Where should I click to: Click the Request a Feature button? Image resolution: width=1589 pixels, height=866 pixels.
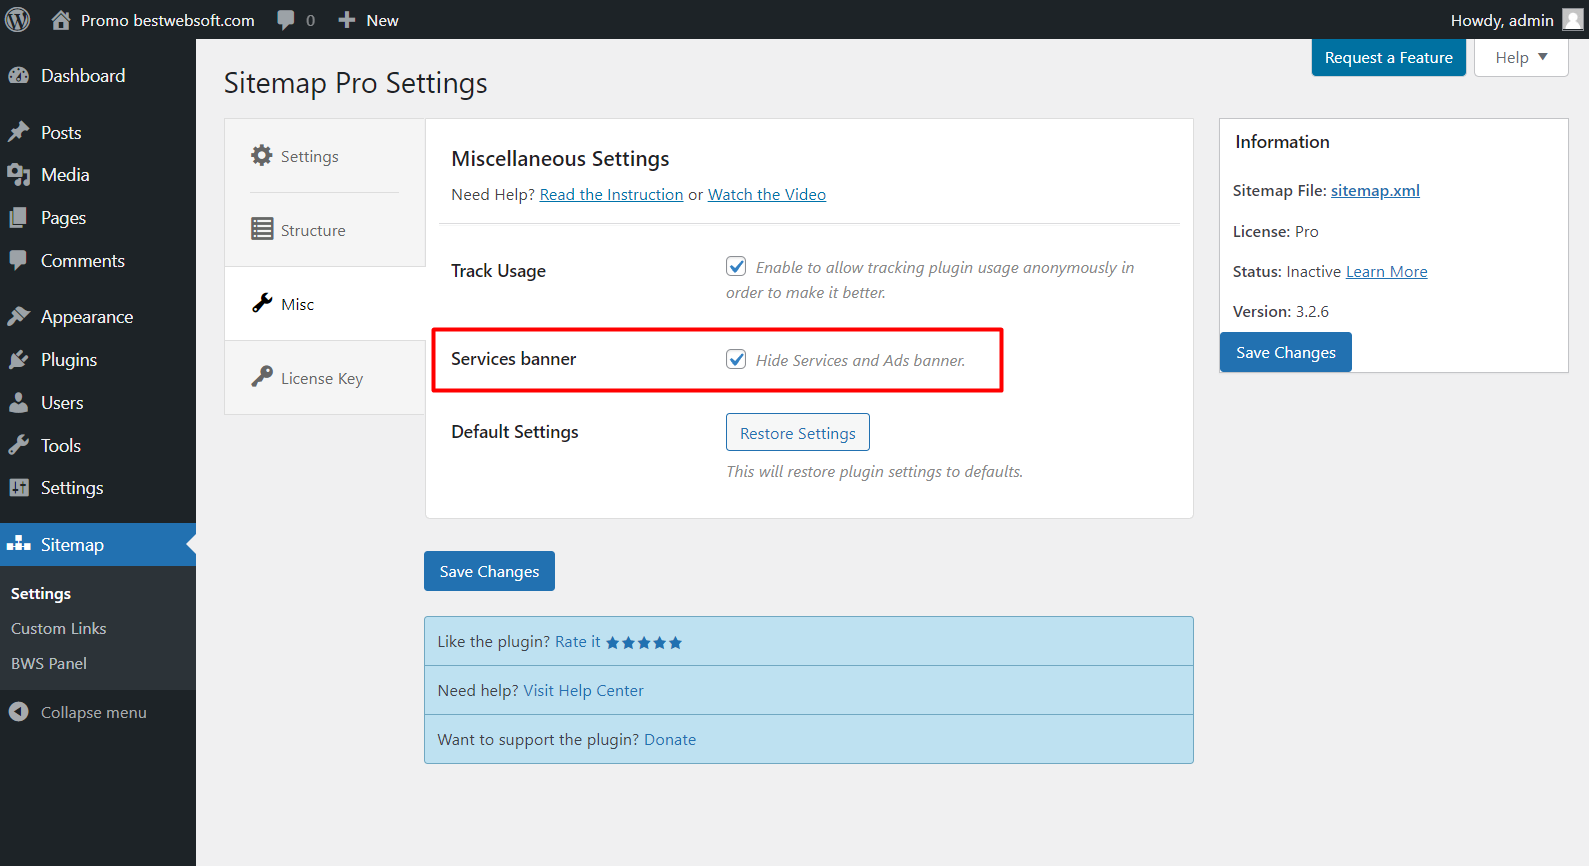(1388, 58)
